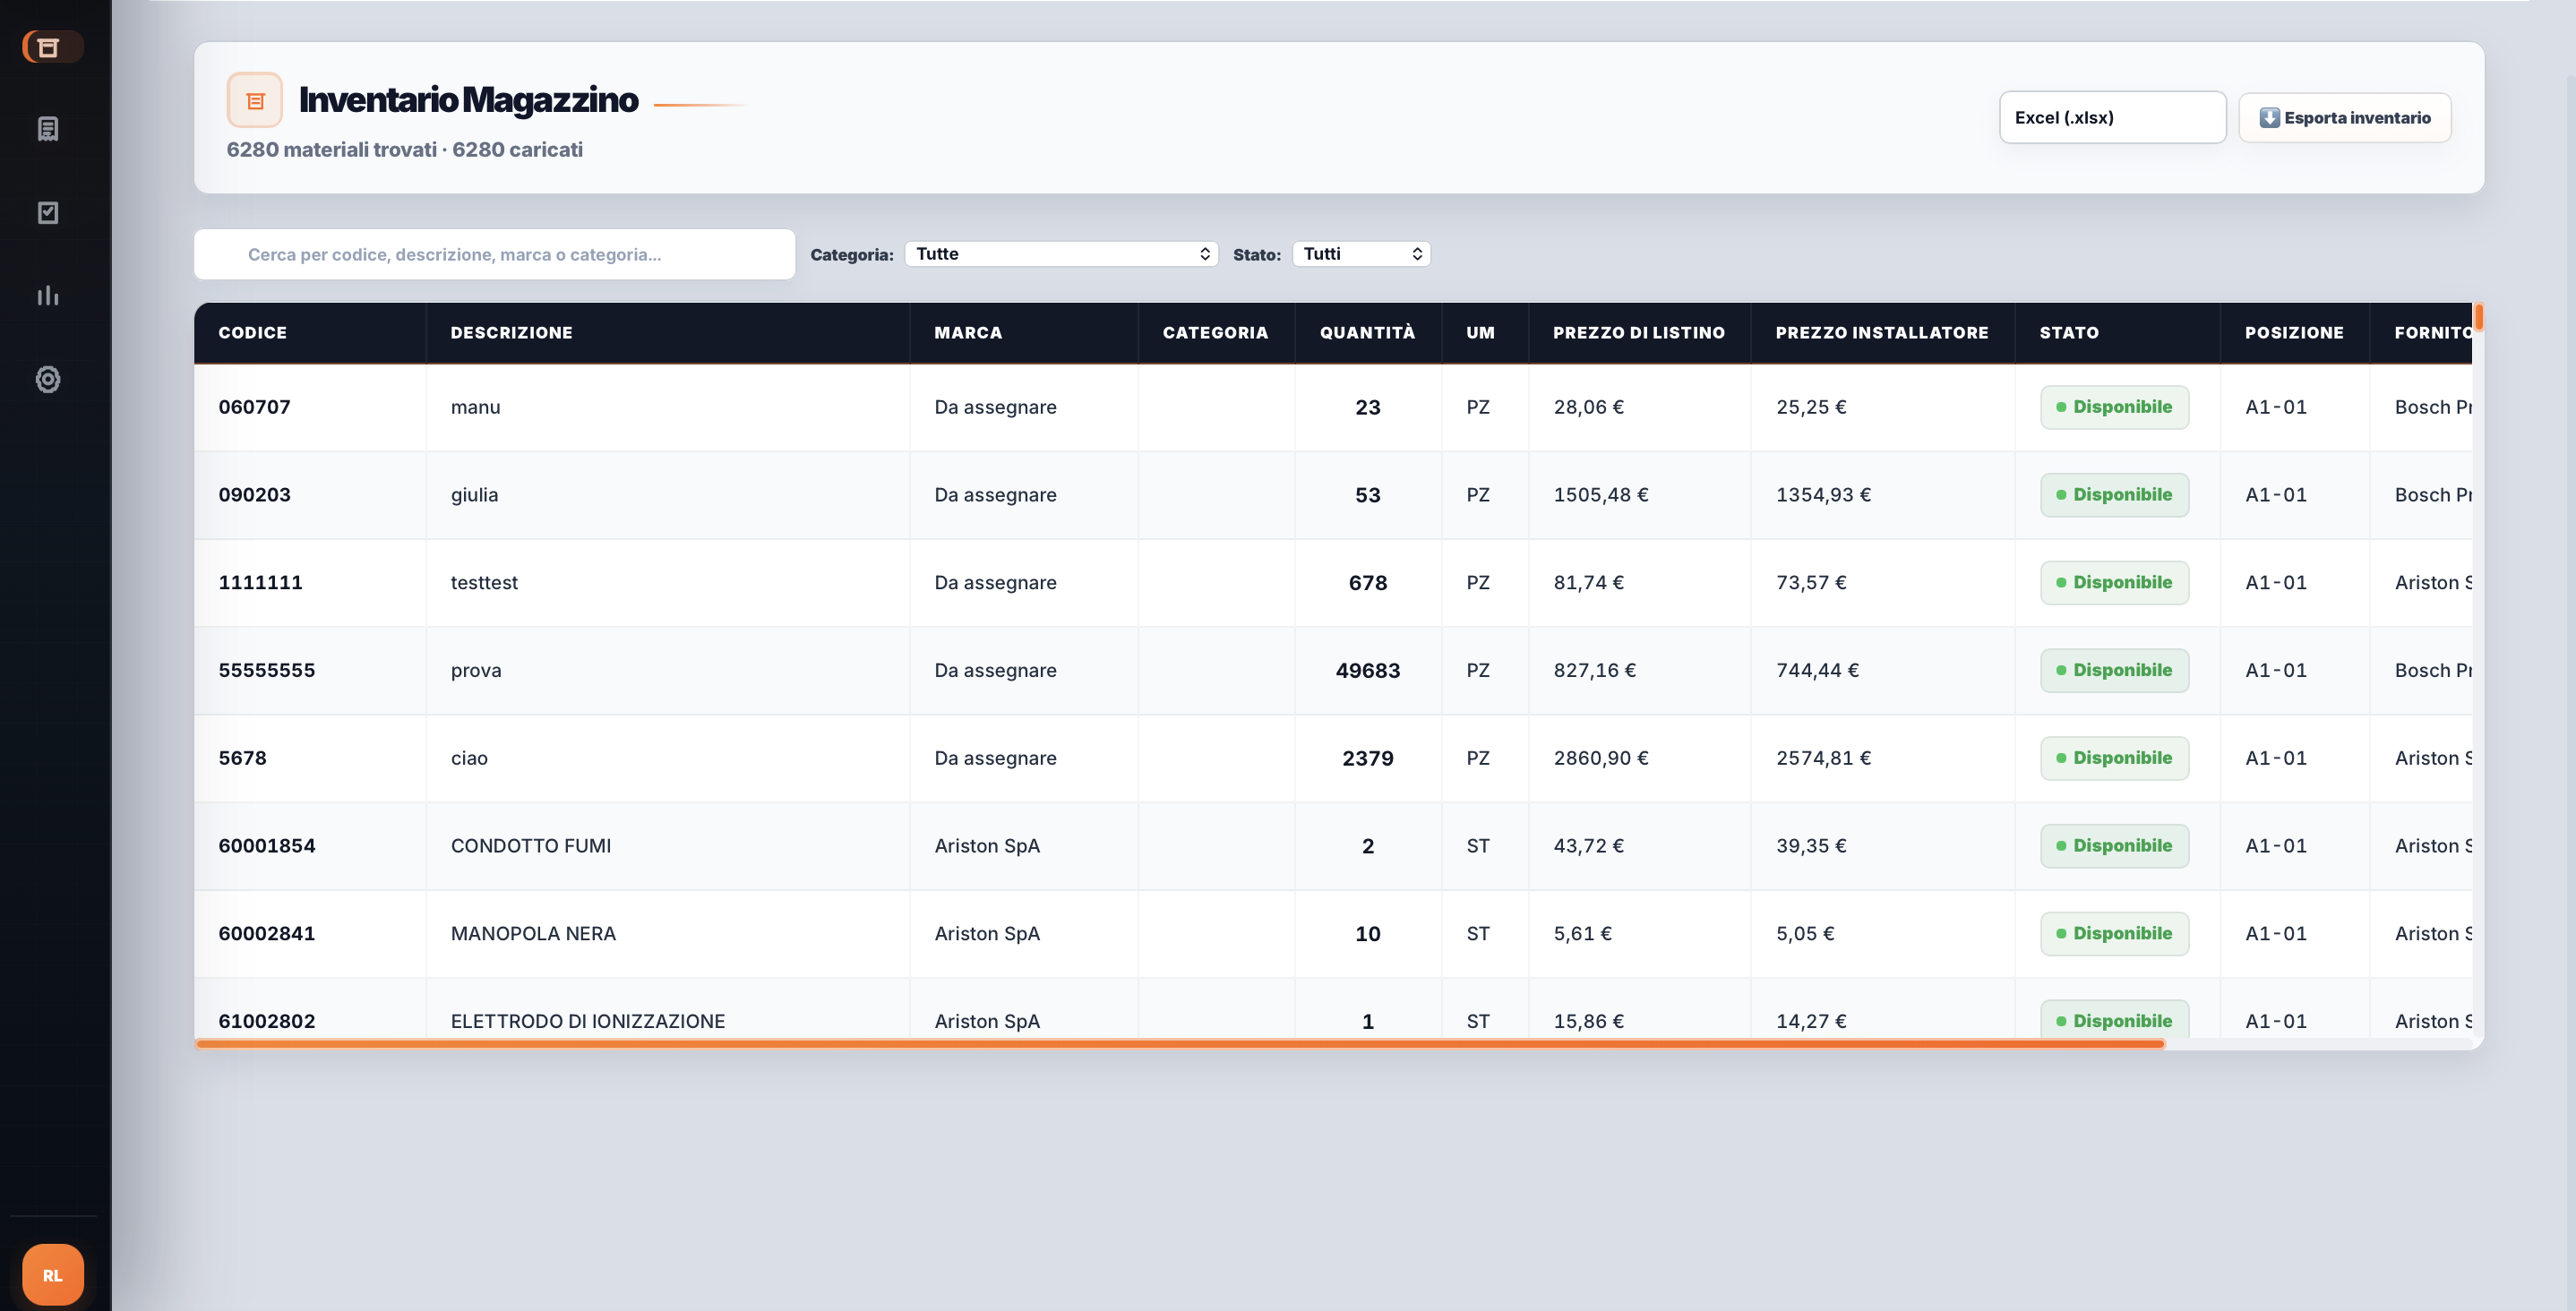Screen dimensions: 2576x1311
Task: Click the 'CONDOTTO FUMI' description
Action: tap(531, 846)
